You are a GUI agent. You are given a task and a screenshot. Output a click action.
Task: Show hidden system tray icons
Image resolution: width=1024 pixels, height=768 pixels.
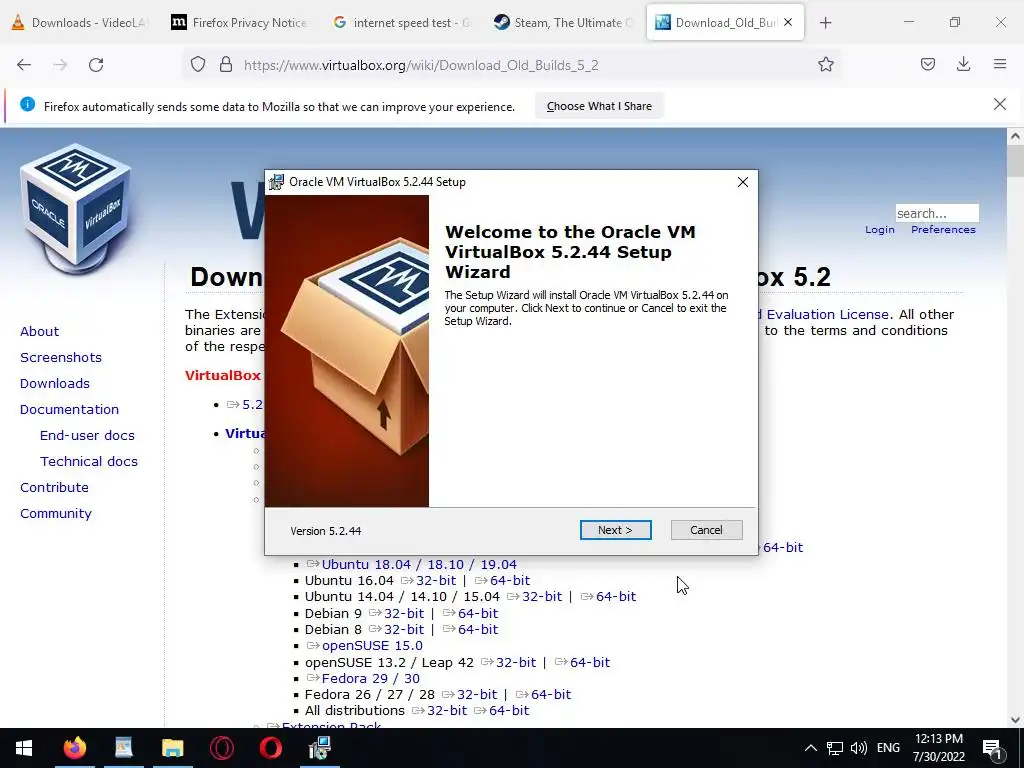(810, 748)
